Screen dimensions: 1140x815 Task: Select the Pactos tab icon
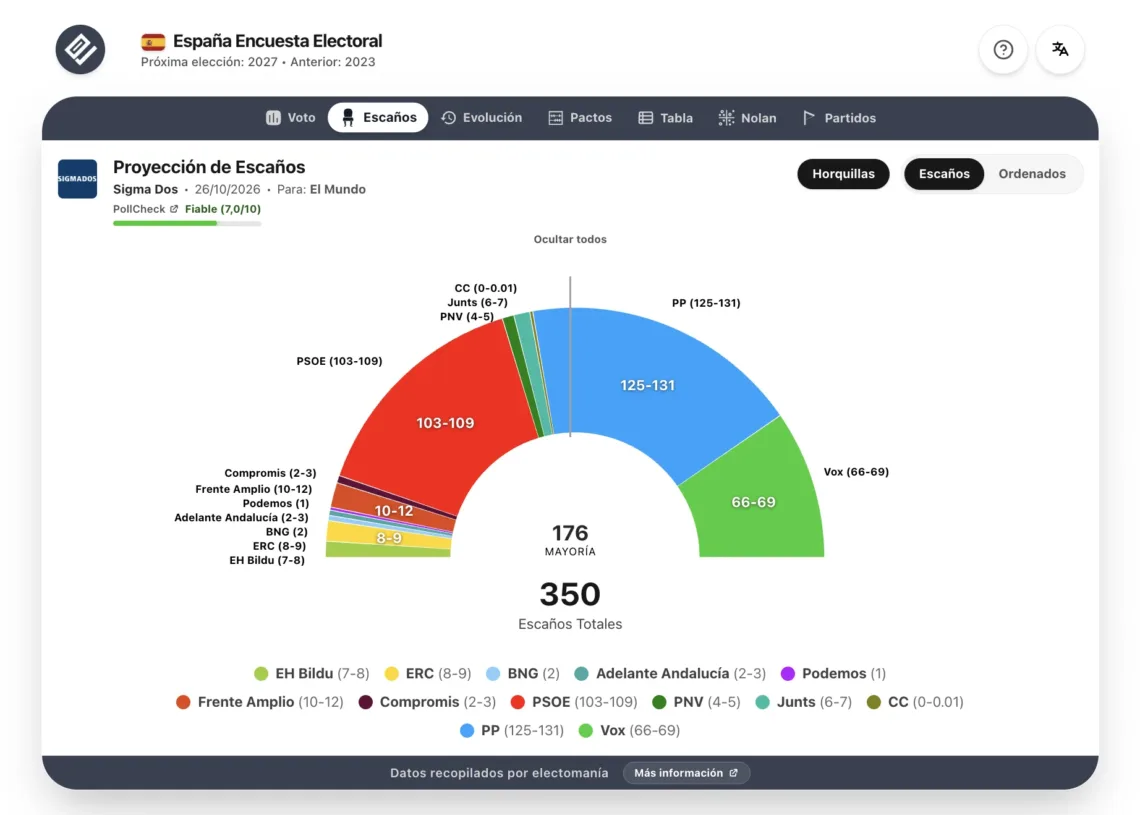point(555,118)
